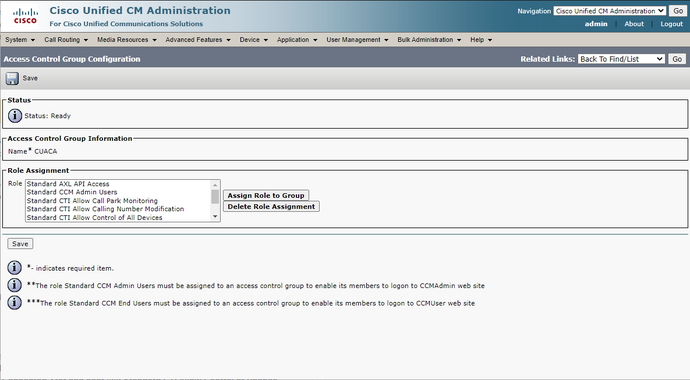Click the role list scroll up arrow

pyautogui.click(x=215, y=185)
